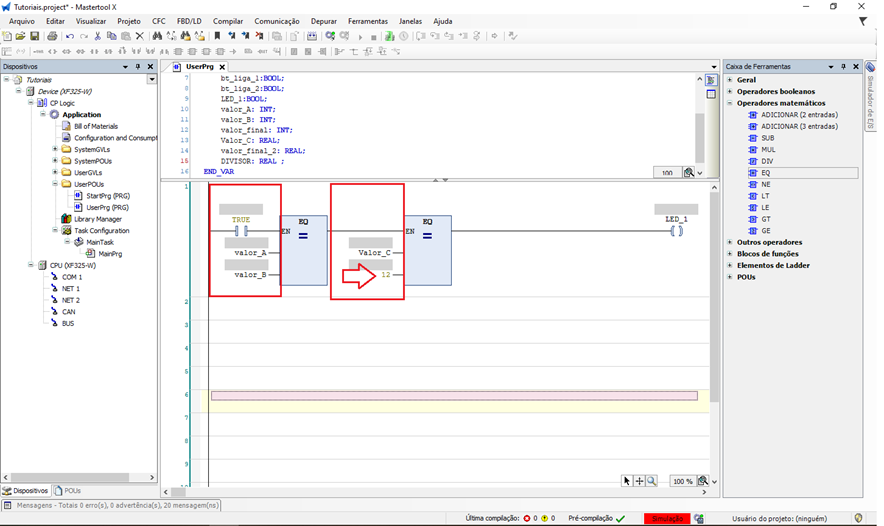The height and width of the screenshot is (526, 884).
Task: Click the Cut scissors icon
Action: [x=98, y=36]
